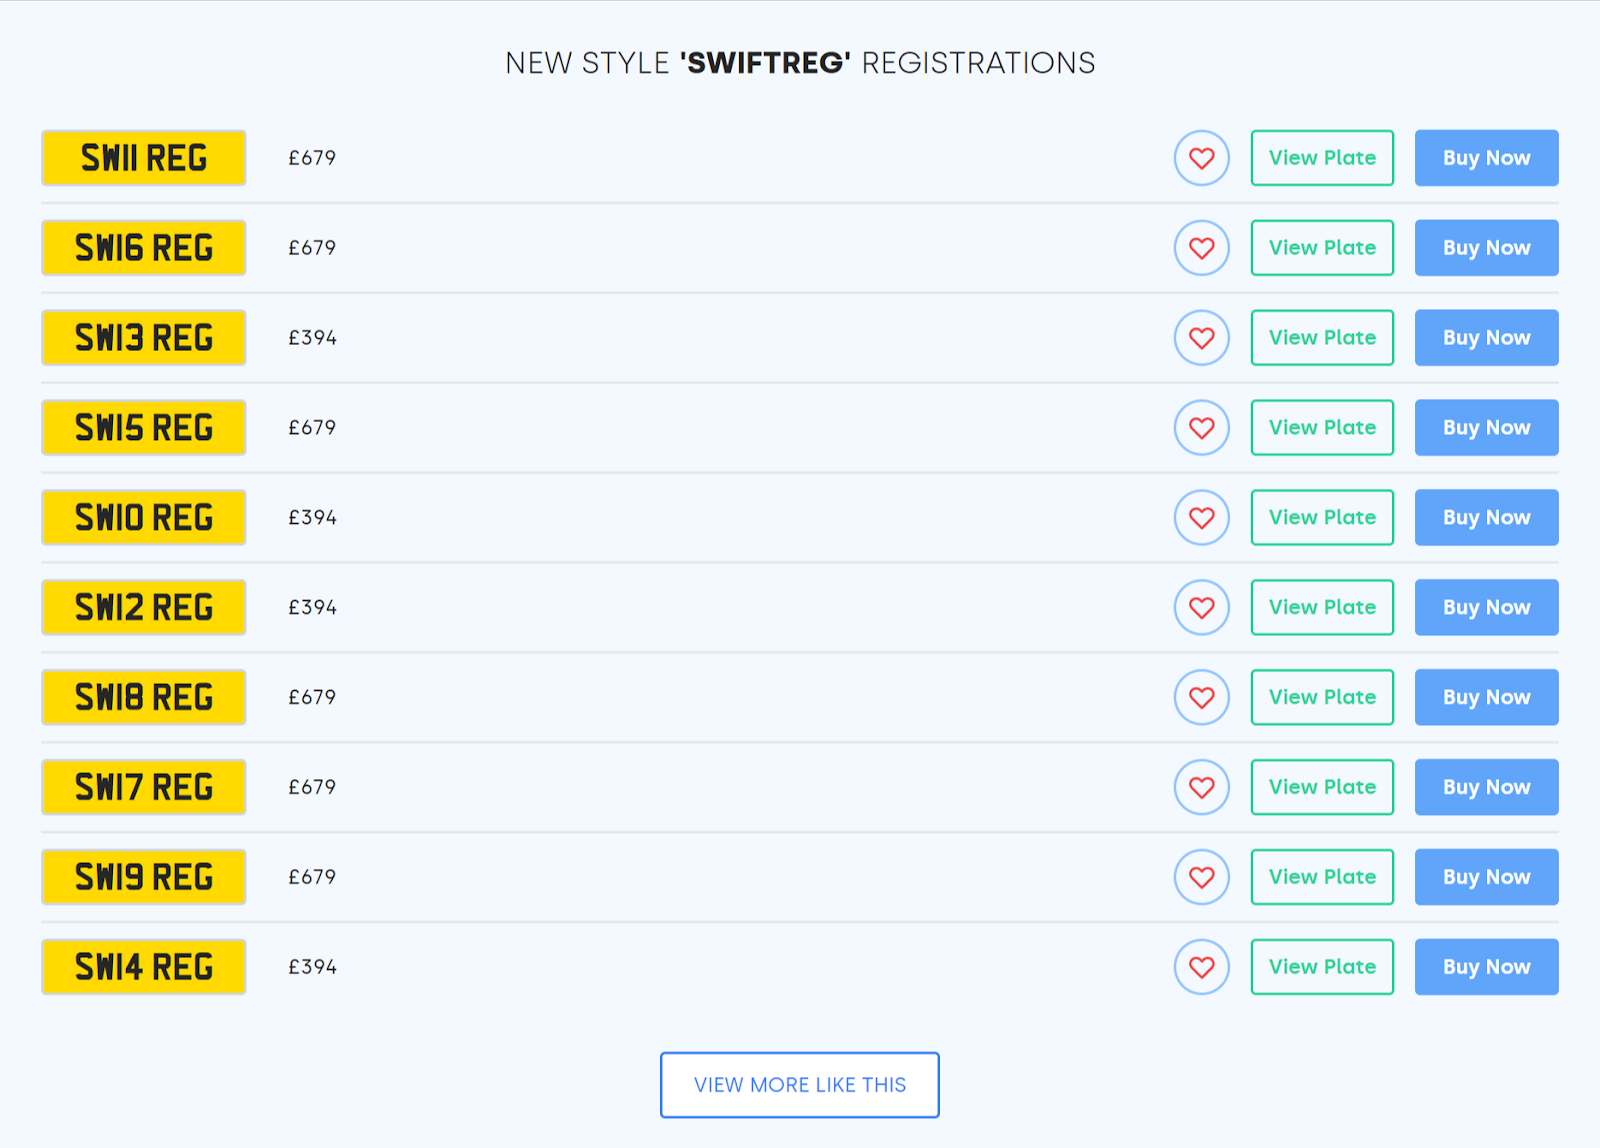Purchase SW19 REG via Buy Now

(1486, 877)
